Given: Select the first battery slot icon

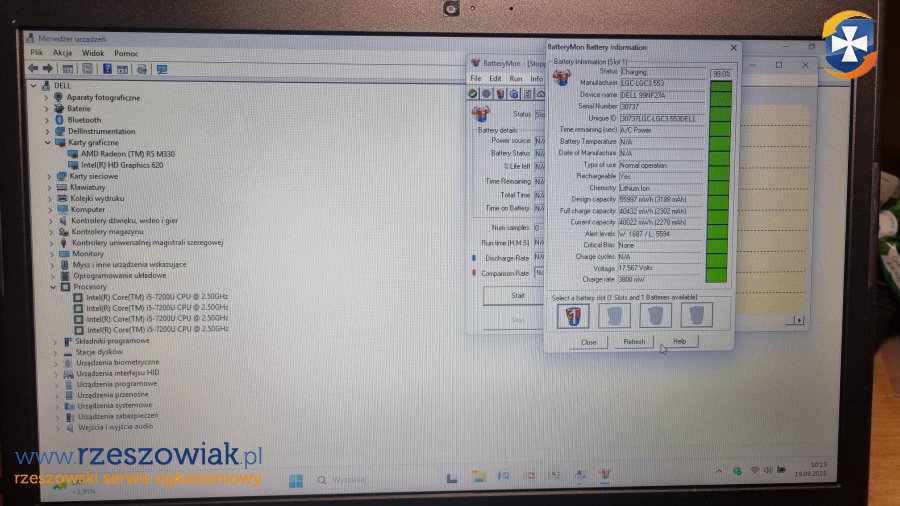Looking at the screenshot, I should [x=572, y=316].
